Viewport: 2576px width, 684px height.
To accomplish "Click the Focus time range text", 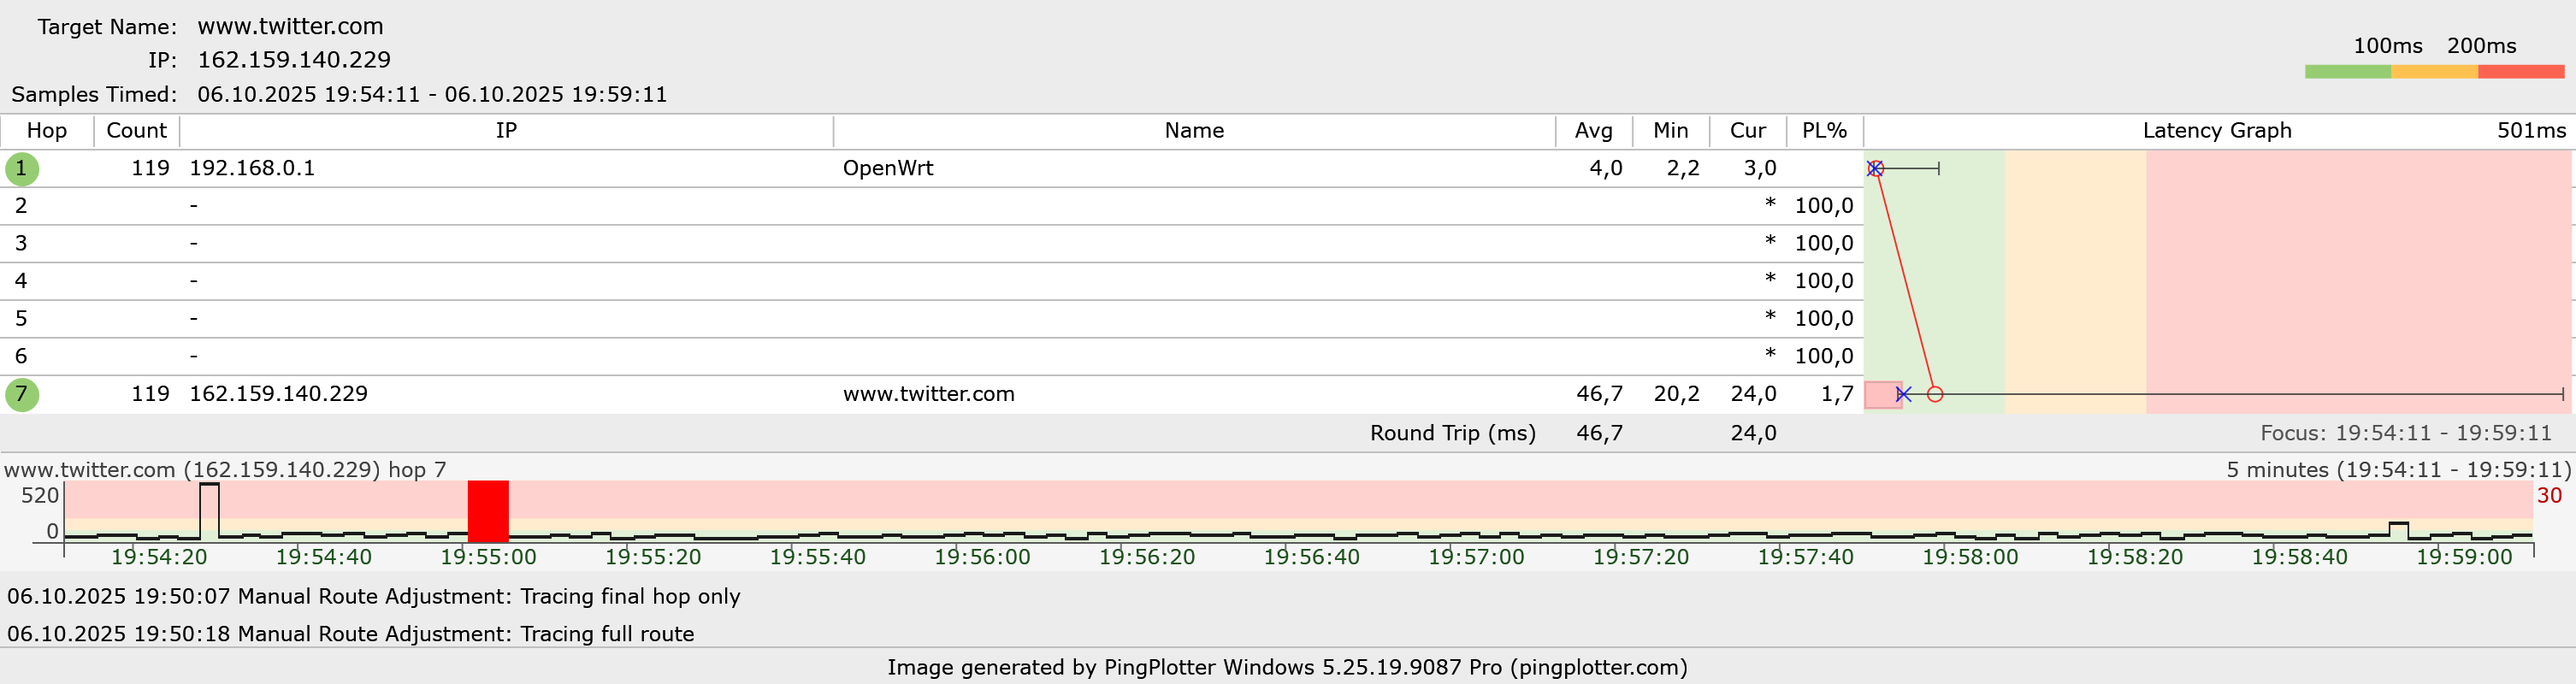I will pyautogui.click(x=2405, y=434).
